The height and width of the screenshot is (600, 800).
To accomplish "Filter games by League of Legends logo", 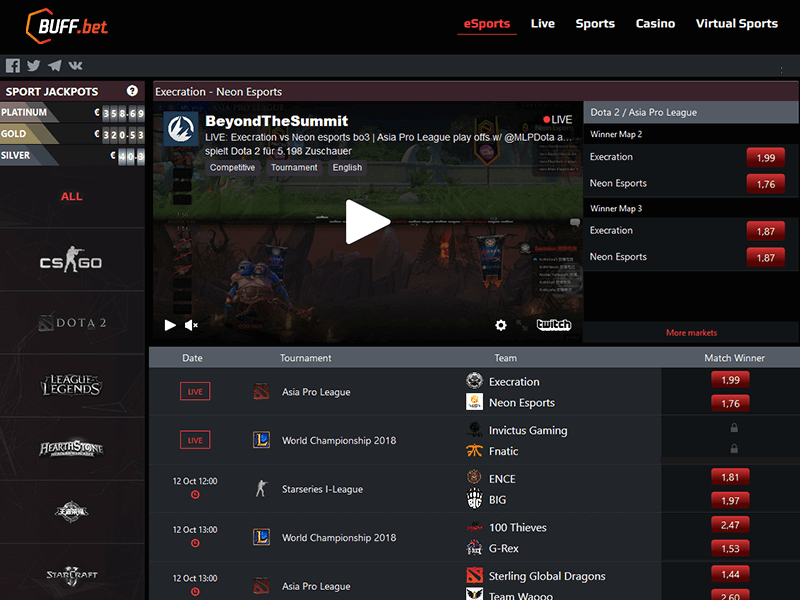I will 71,385.
